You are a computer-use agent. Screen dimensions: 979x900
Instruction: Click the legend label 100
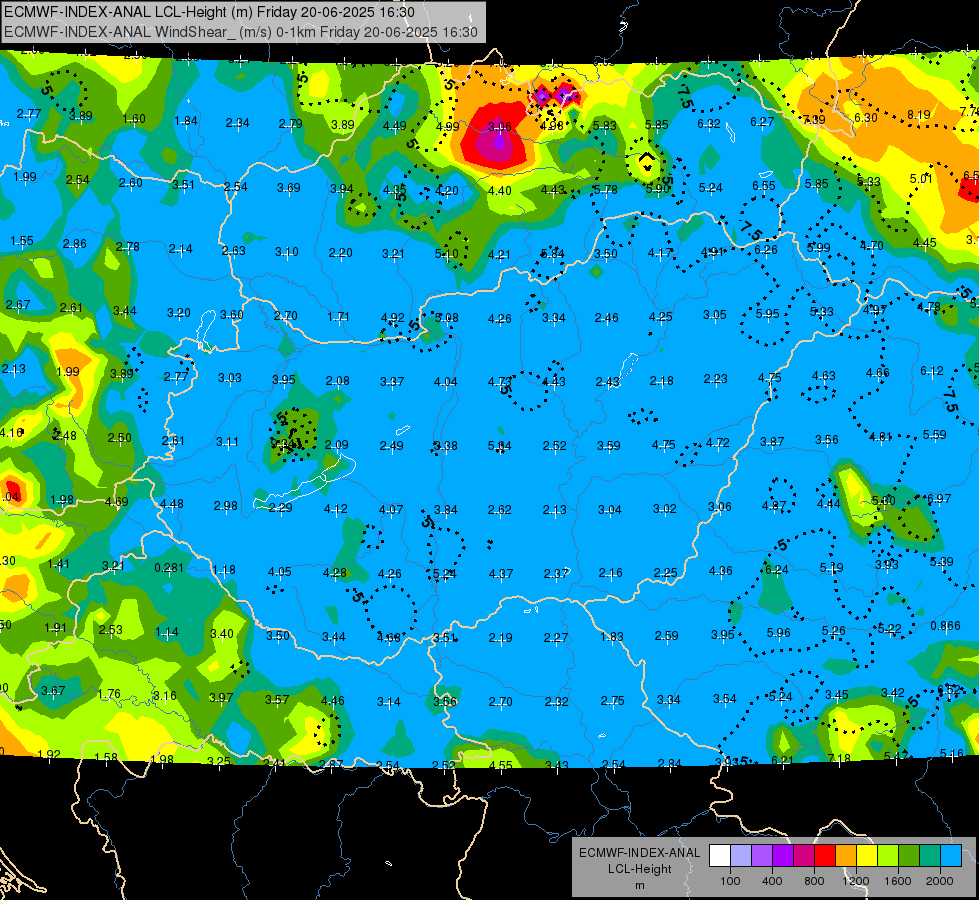730,881
